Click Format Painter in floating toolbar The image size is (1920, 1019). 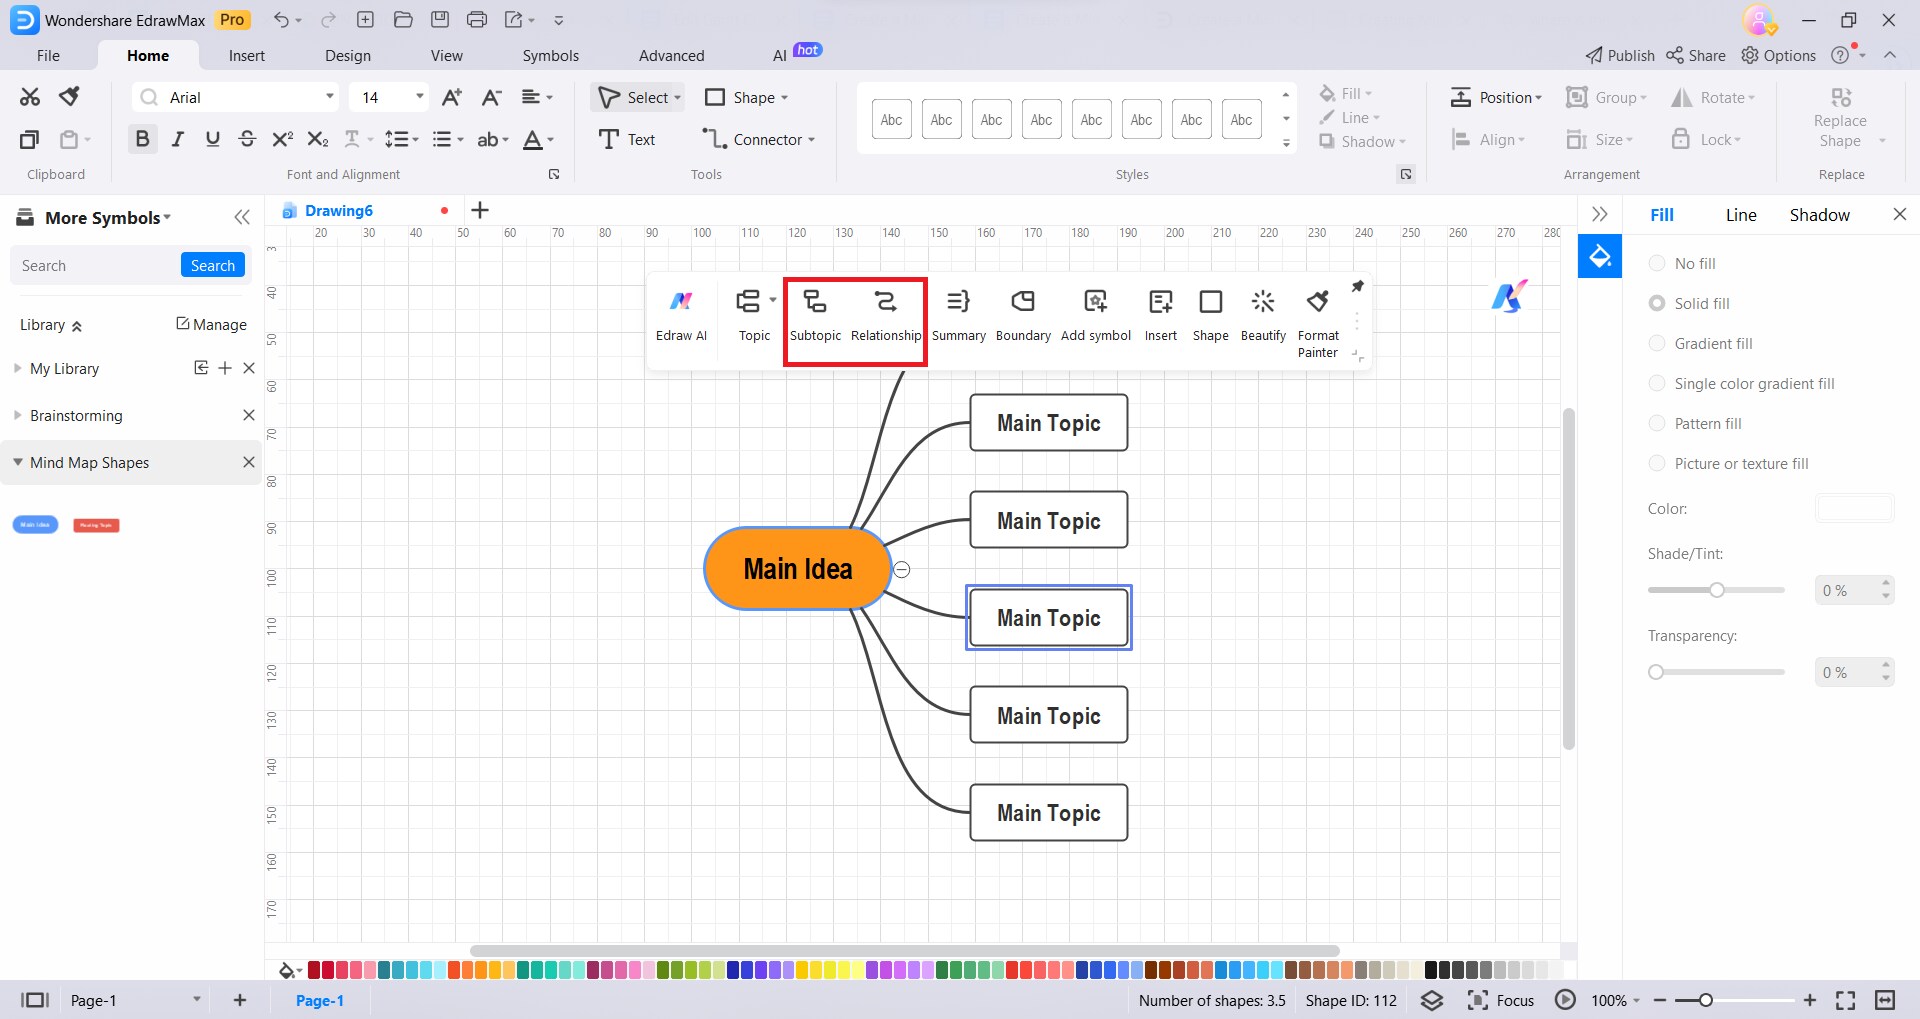pos(1318,324)
